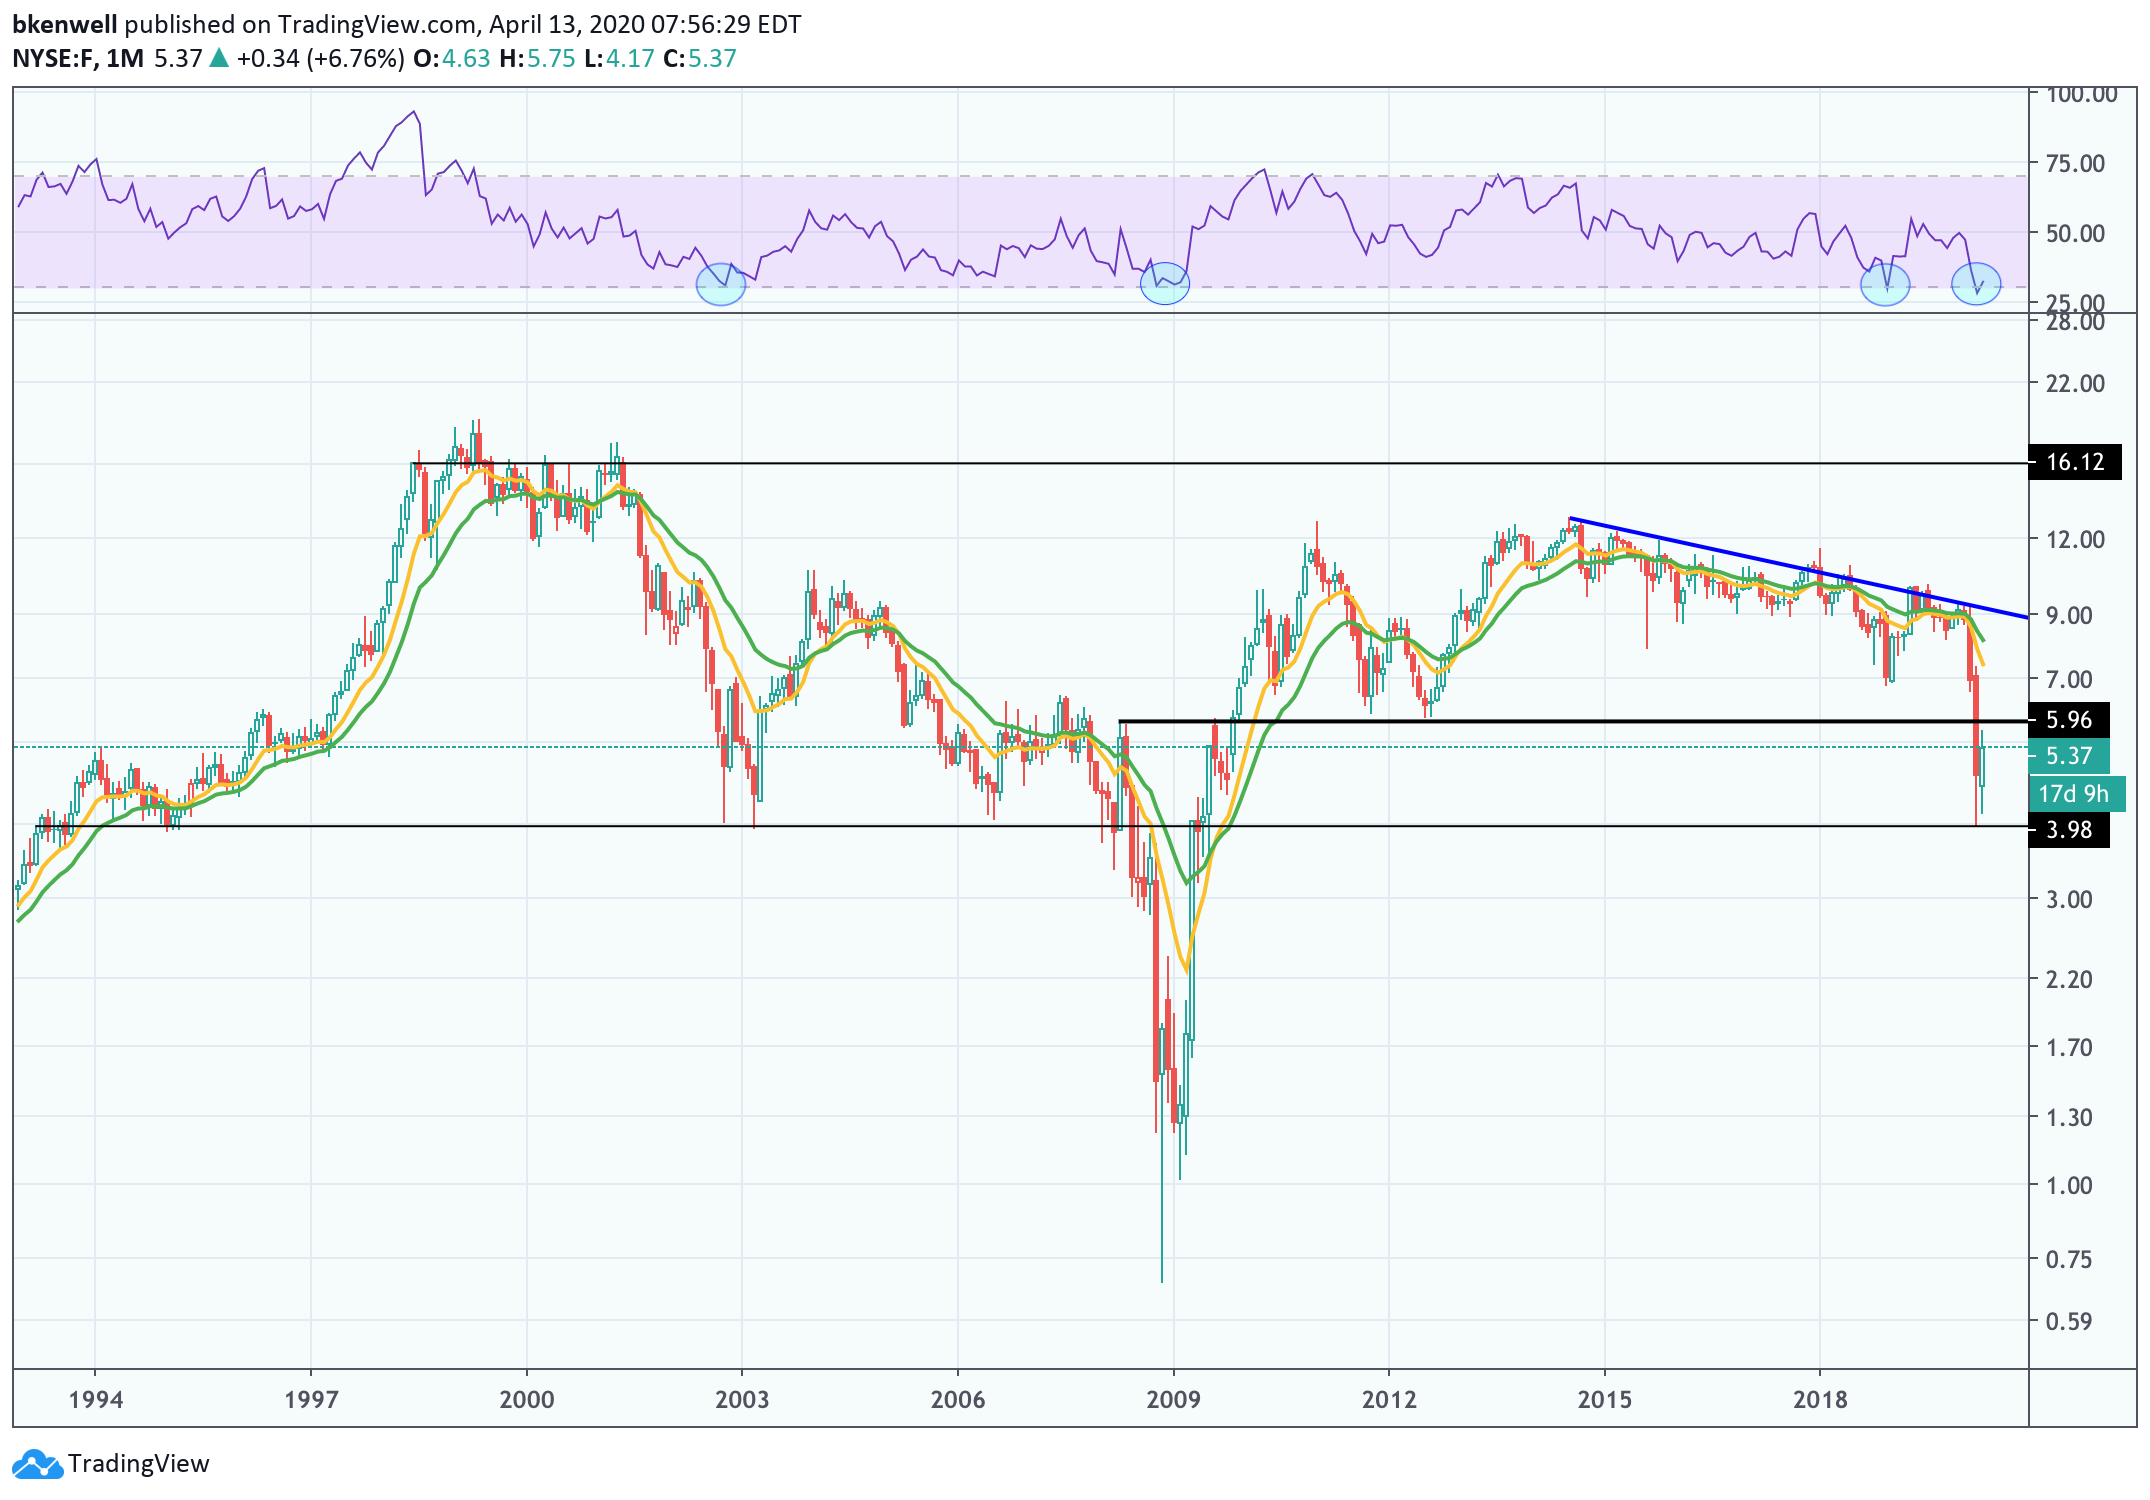Click the green up-arrow triangle beside 5.37

pyautogui.click(x=219, y=58)
